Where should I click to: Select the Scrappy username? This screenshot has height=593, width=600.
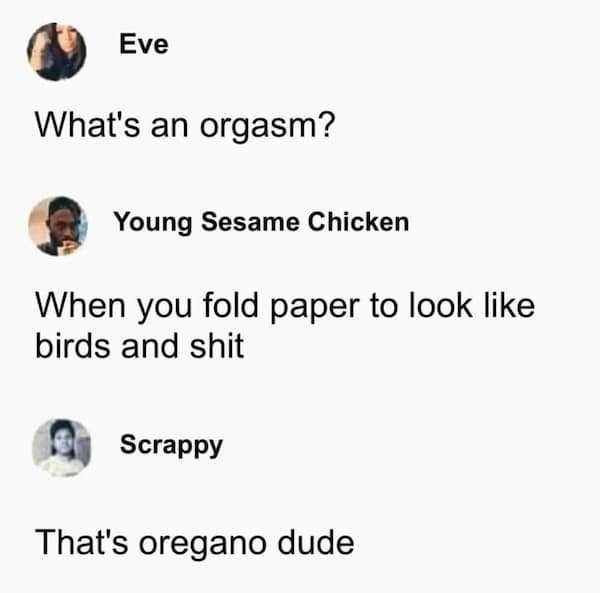171,445
